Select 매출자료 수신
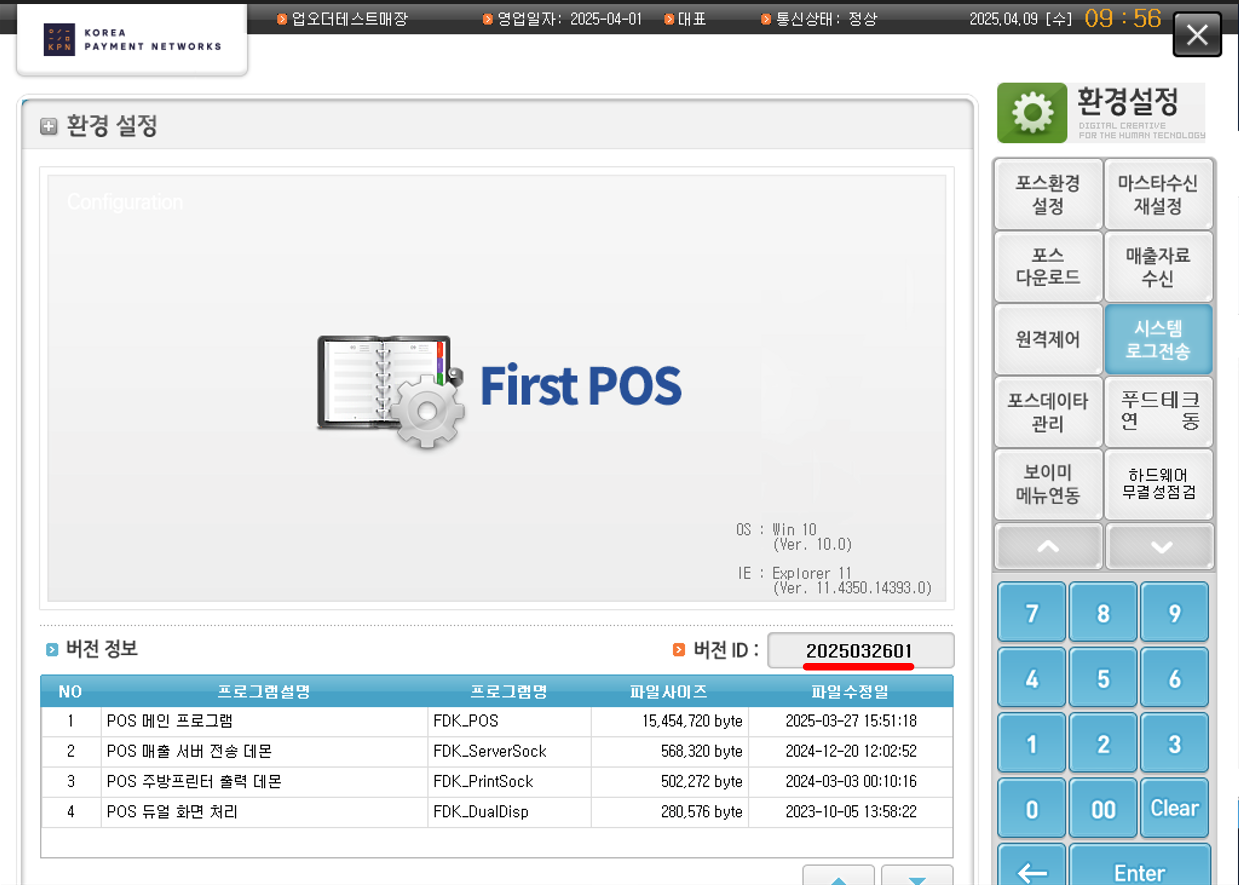The height and width of the screenshot is (885, 1239). 1158,267
